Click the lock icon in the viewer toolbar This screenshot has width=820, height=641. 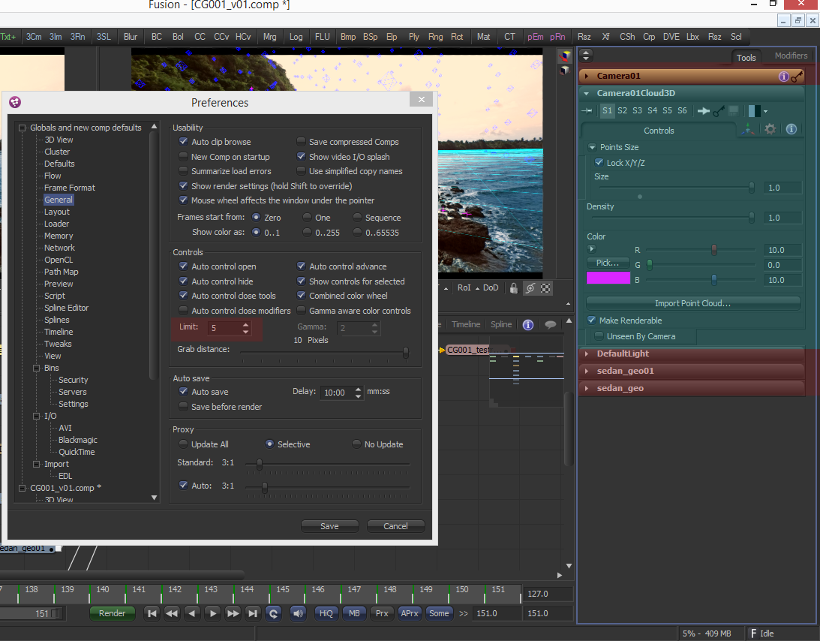(x=514, y=288)
